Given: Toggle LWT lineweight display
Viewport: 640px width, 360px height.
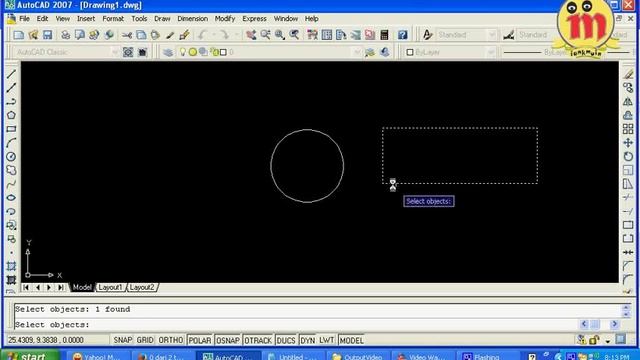Looking at the screenshot, I should point(327,340).
